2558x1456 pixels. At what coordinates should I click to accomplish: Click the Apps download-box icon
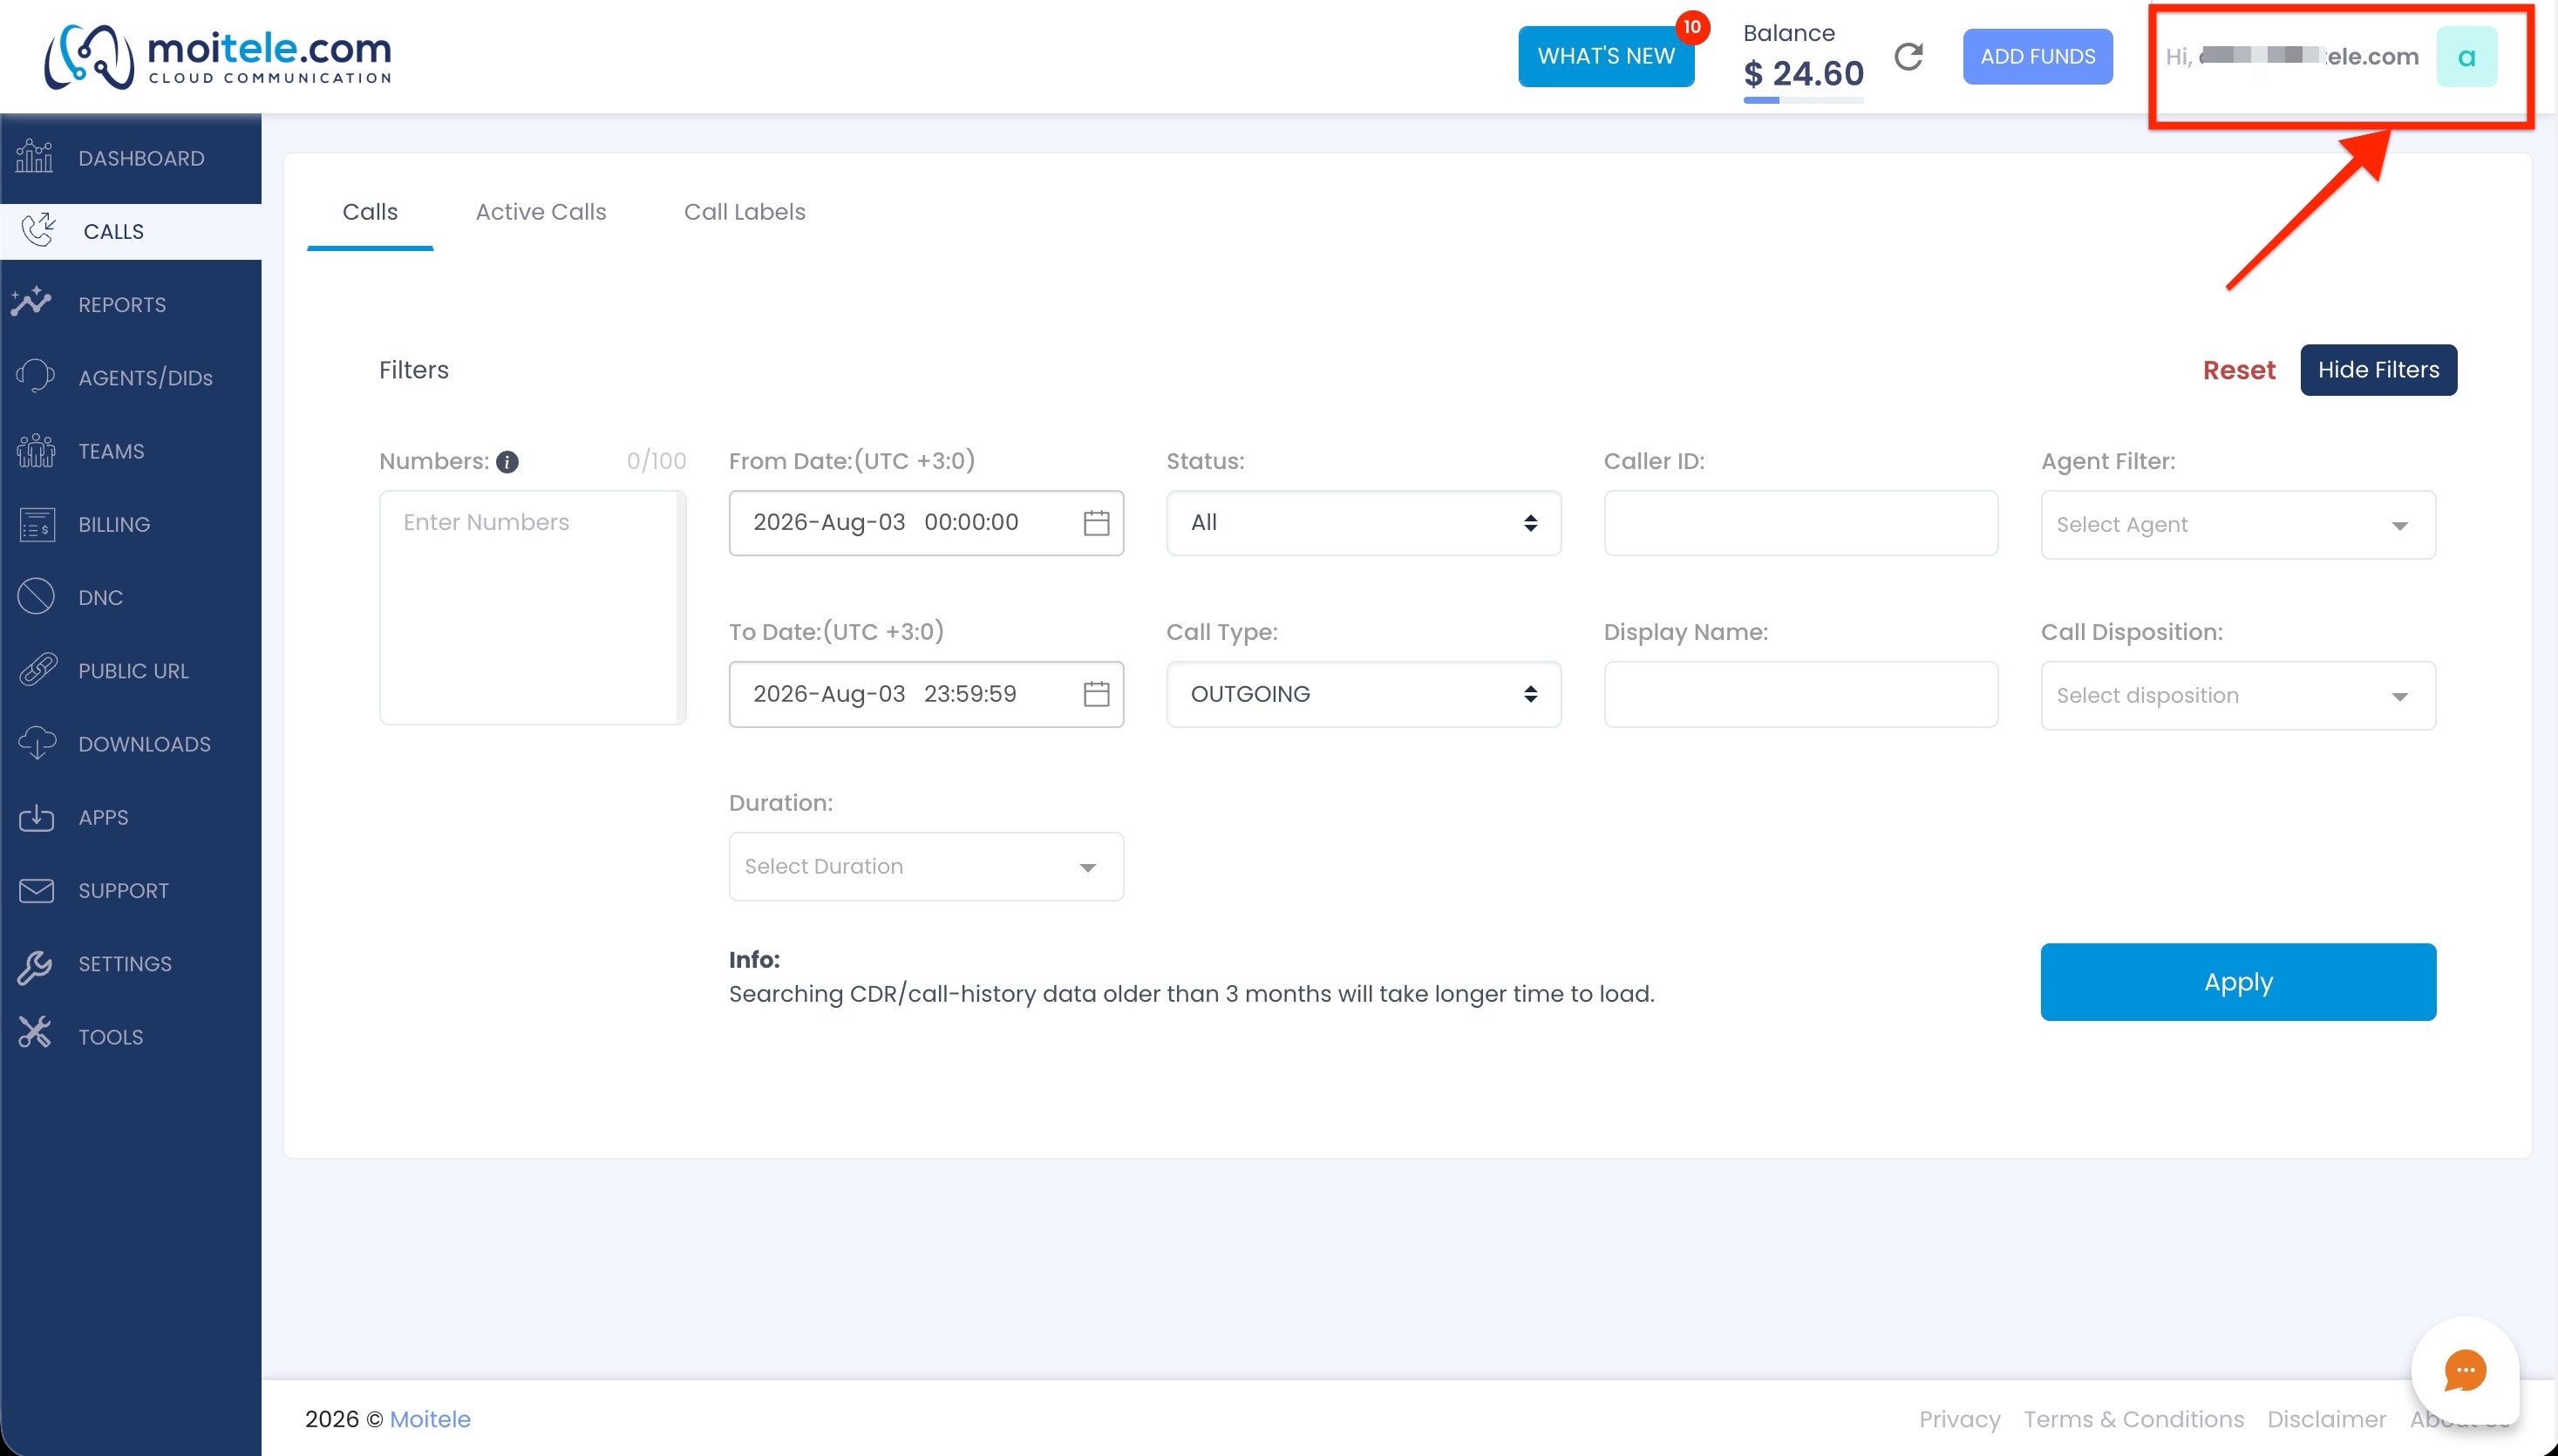coord(37,817)
